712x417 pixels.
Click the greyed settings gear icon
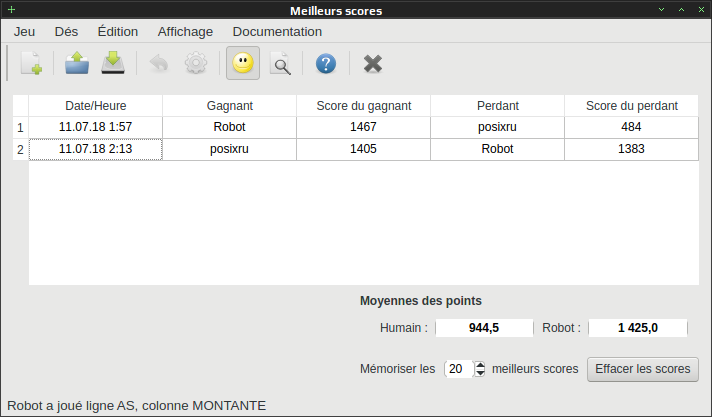[x=196, y=63]
